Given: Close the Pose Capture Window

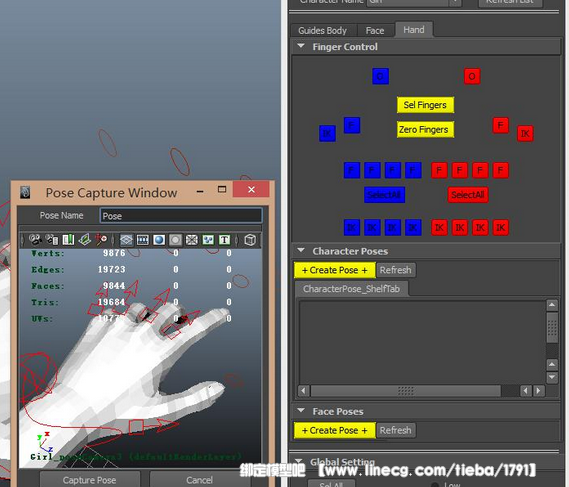Looking at the screenshot, I should 251,189.
